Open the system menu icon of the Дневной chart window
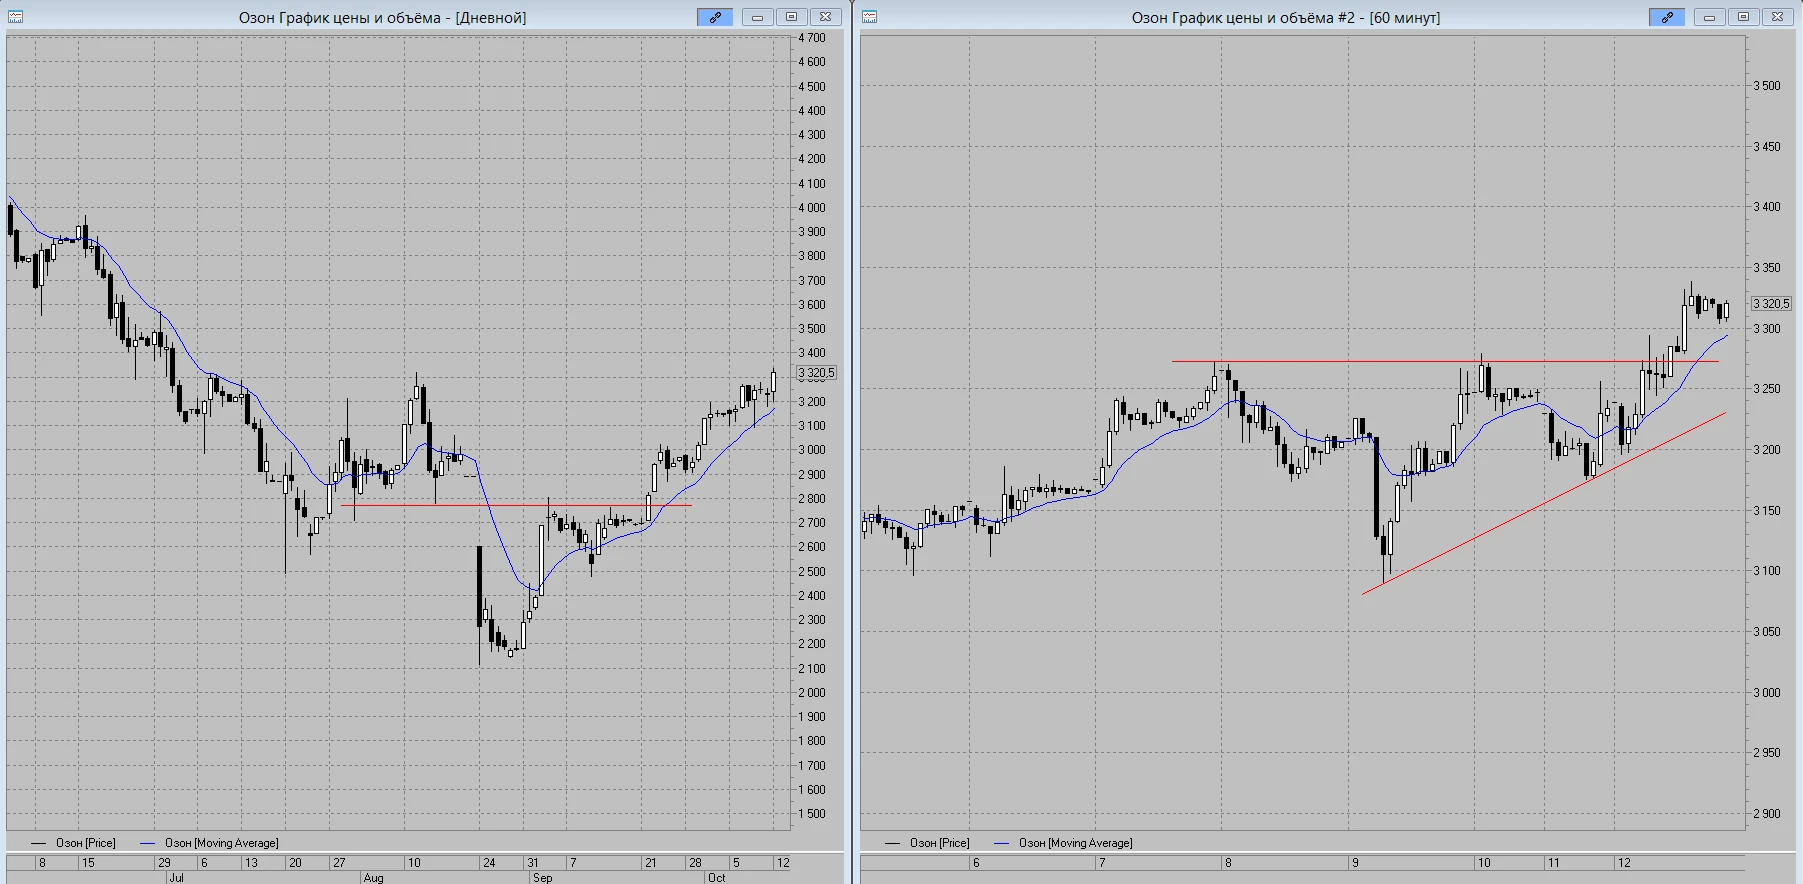Screen dimensions: 1803x884 [x=15, y=17]
